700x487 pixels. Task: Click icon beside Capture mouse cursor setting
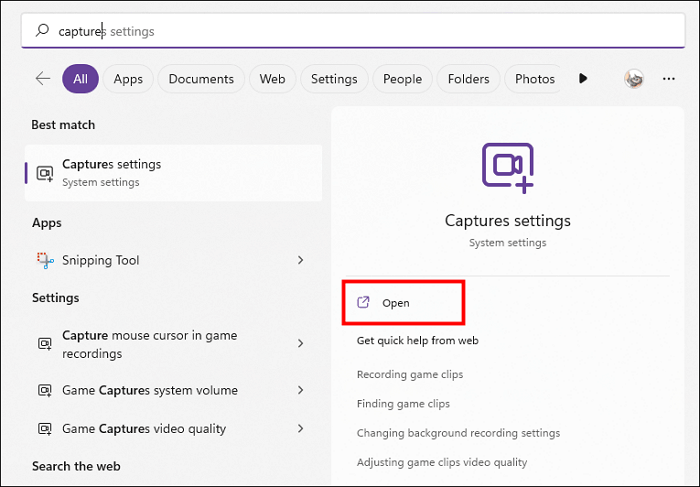(x=45, y=344)
